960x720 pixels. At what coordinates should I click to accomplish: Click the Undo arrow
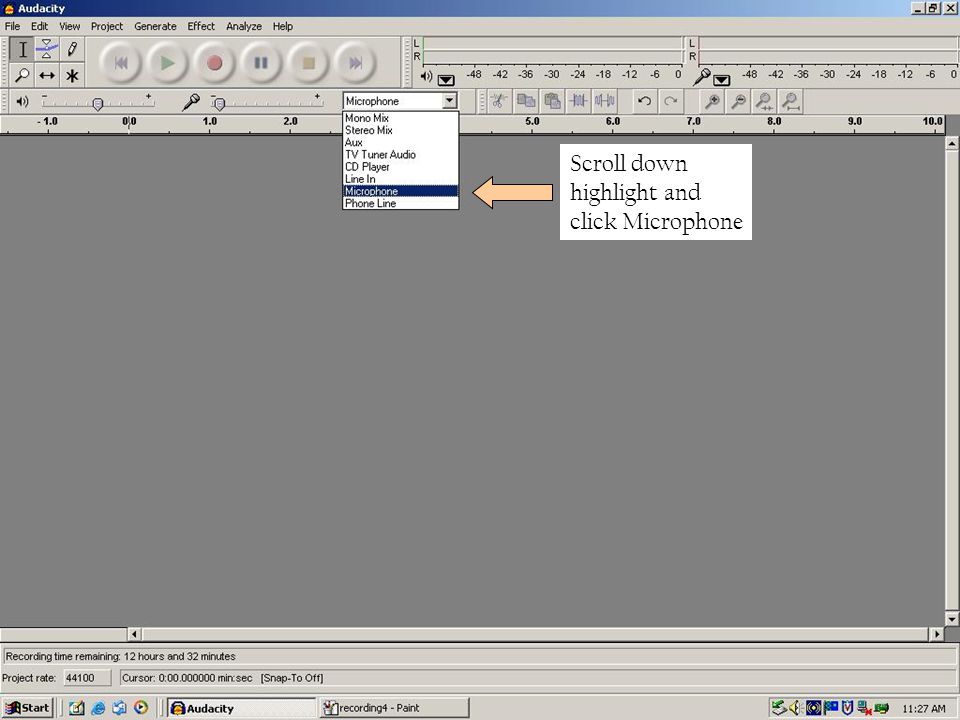point(644,101)
